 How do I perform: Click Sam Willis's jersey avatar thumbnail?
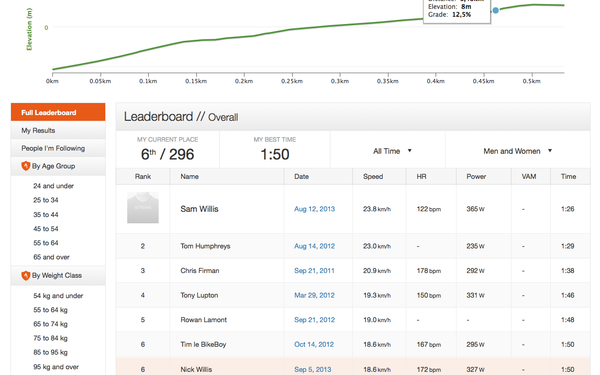pyautogui.click(x=143, y=208)
